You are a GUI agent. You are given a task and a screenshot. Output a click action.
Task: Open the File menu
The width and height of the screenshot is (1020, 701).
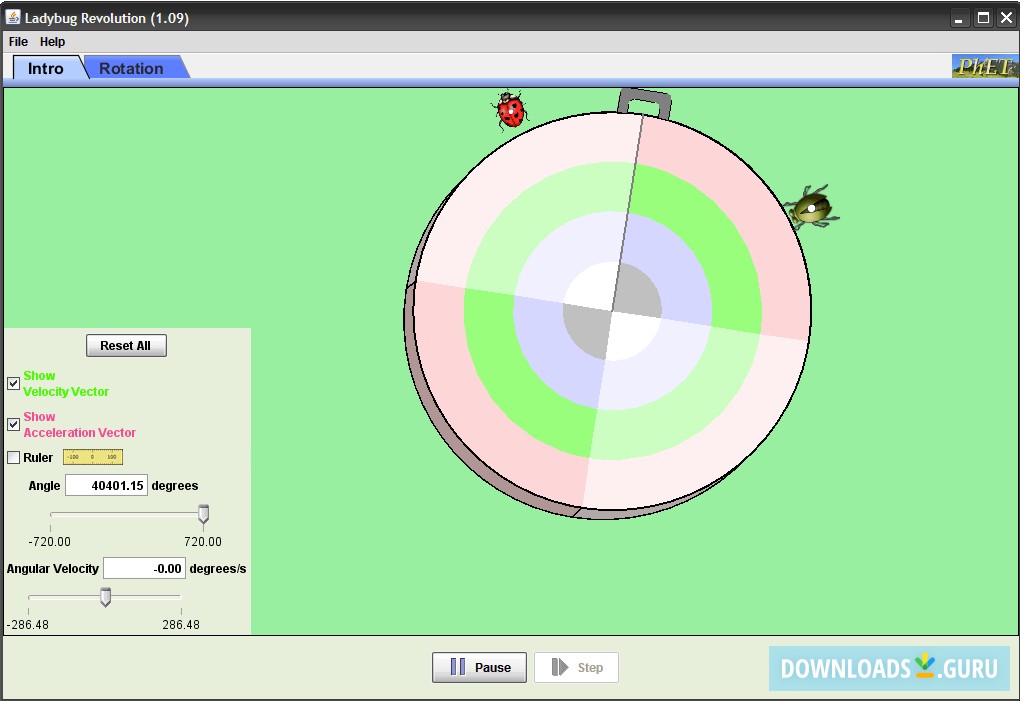pyautogui.click(x=18, y=42)
